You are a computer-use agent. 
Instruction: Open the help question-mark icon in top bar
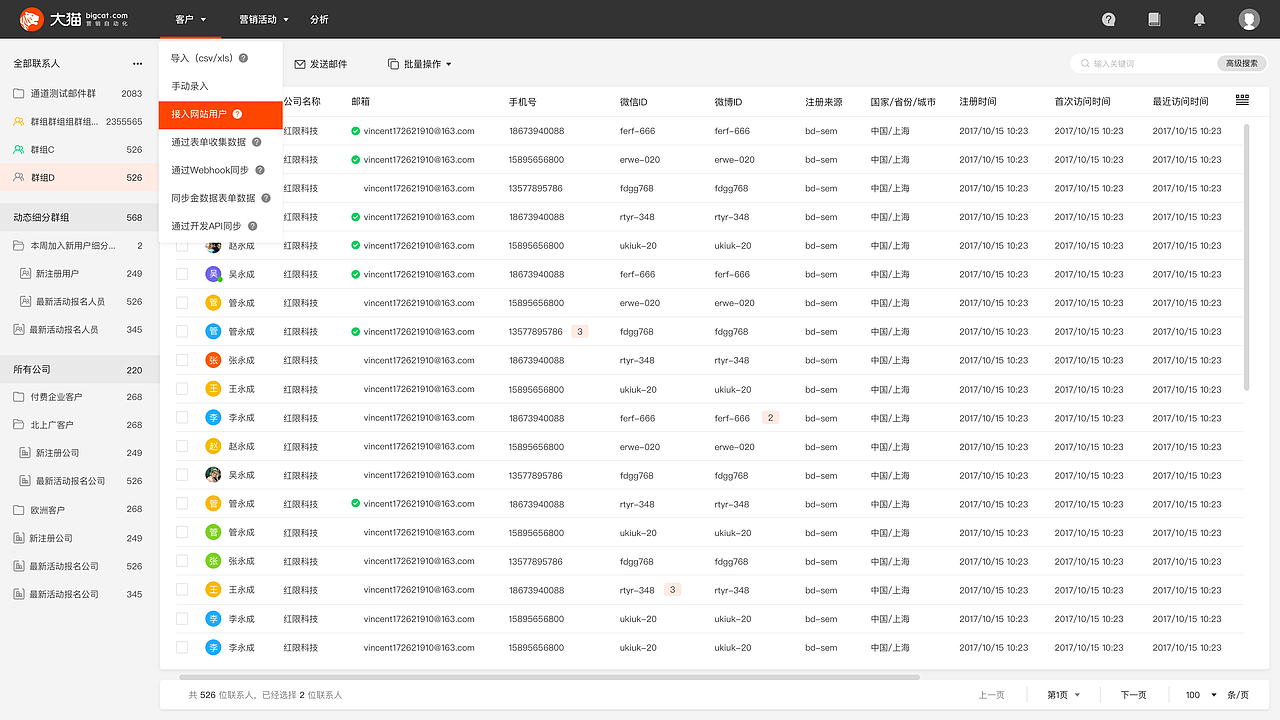tap(1109, 19)
